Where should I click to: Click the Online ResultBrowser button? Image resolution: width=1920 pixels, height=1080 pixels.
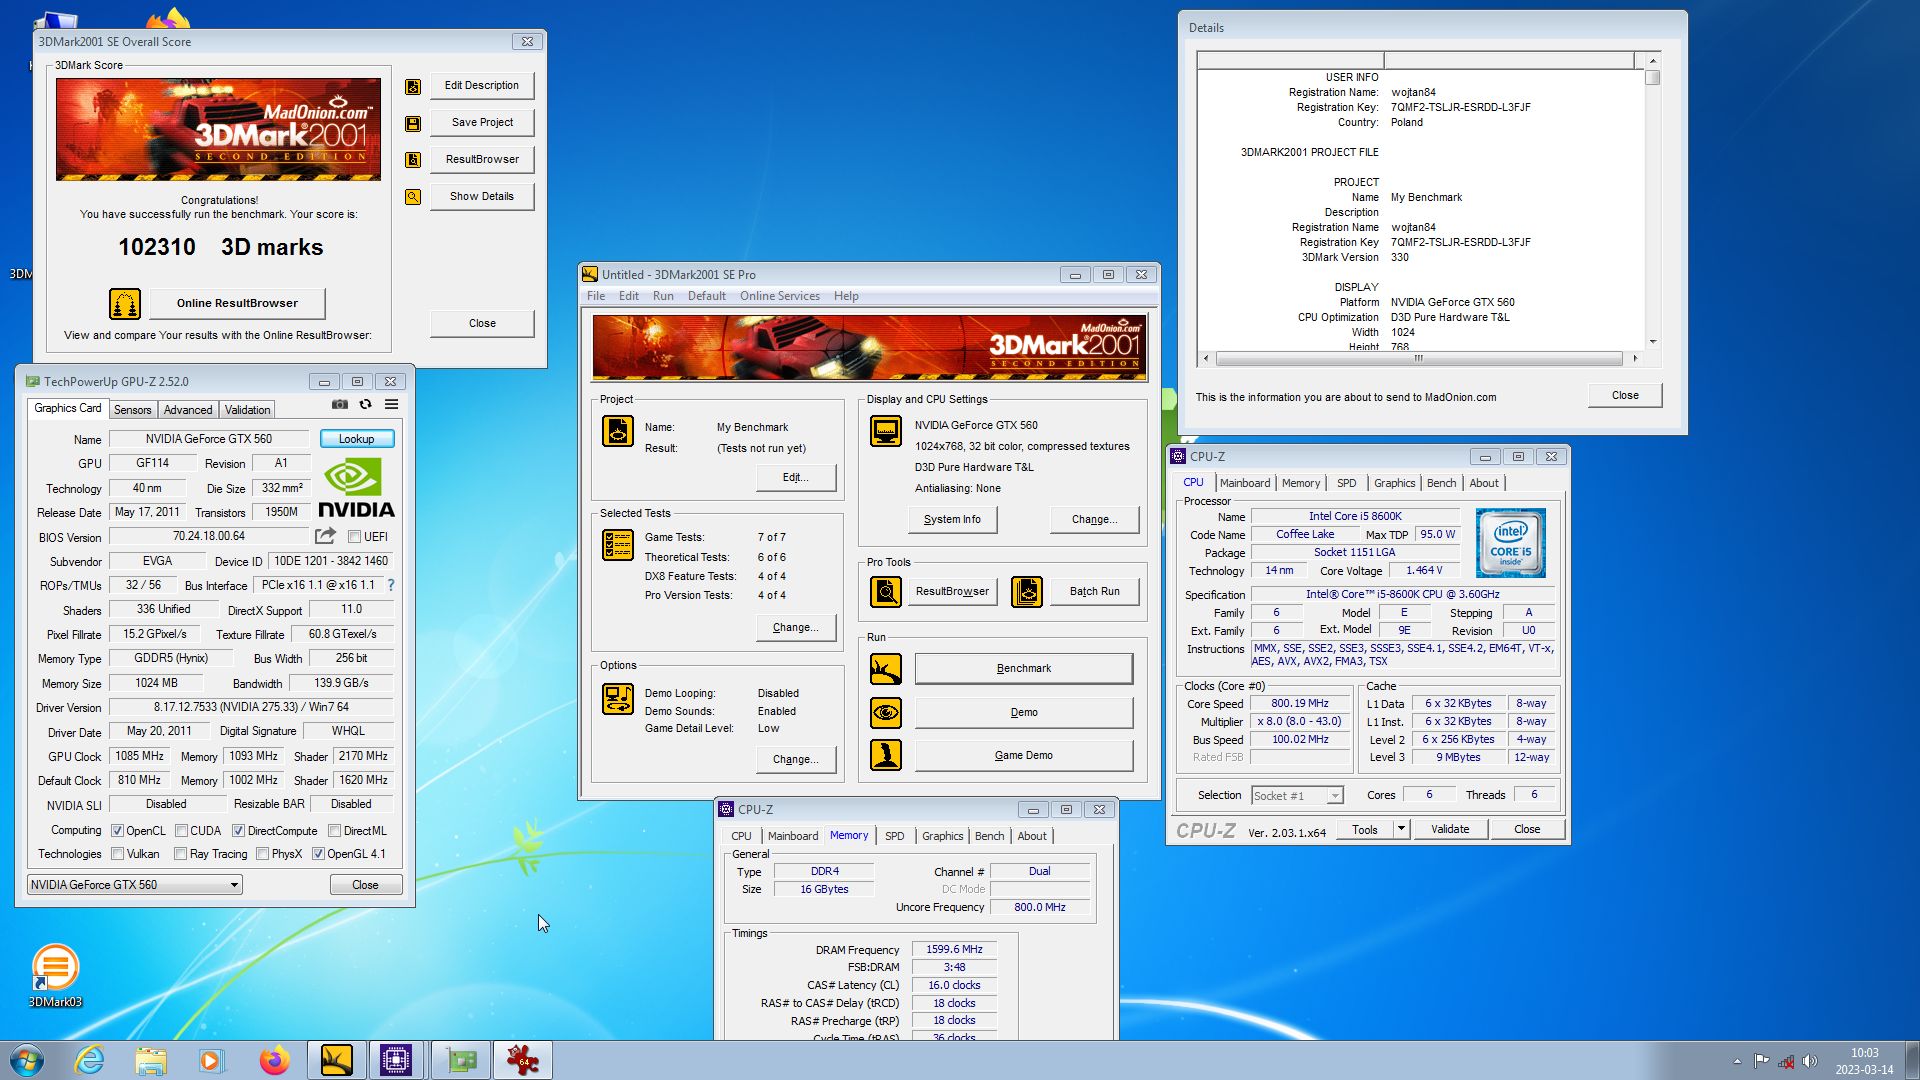click(x=237, y=303)
